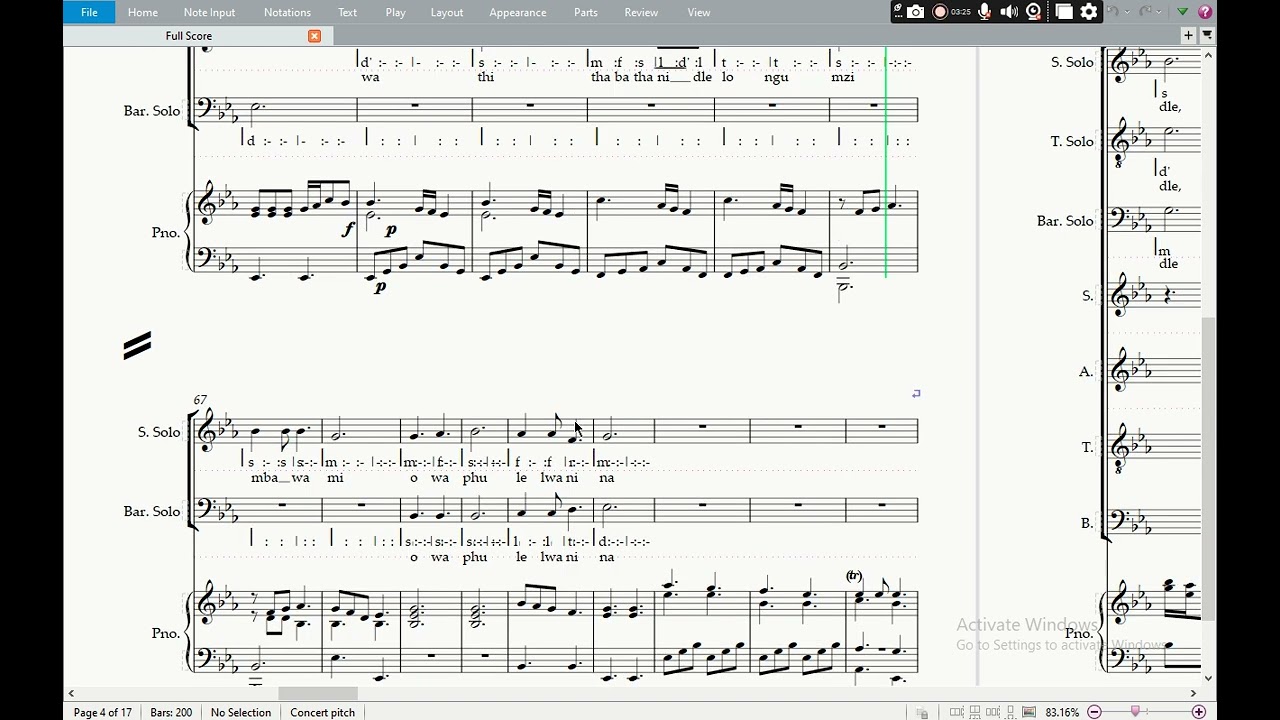The image size is (1280, 720).
Task: Open the View ribbon tab
Action: tap(699, 12)
